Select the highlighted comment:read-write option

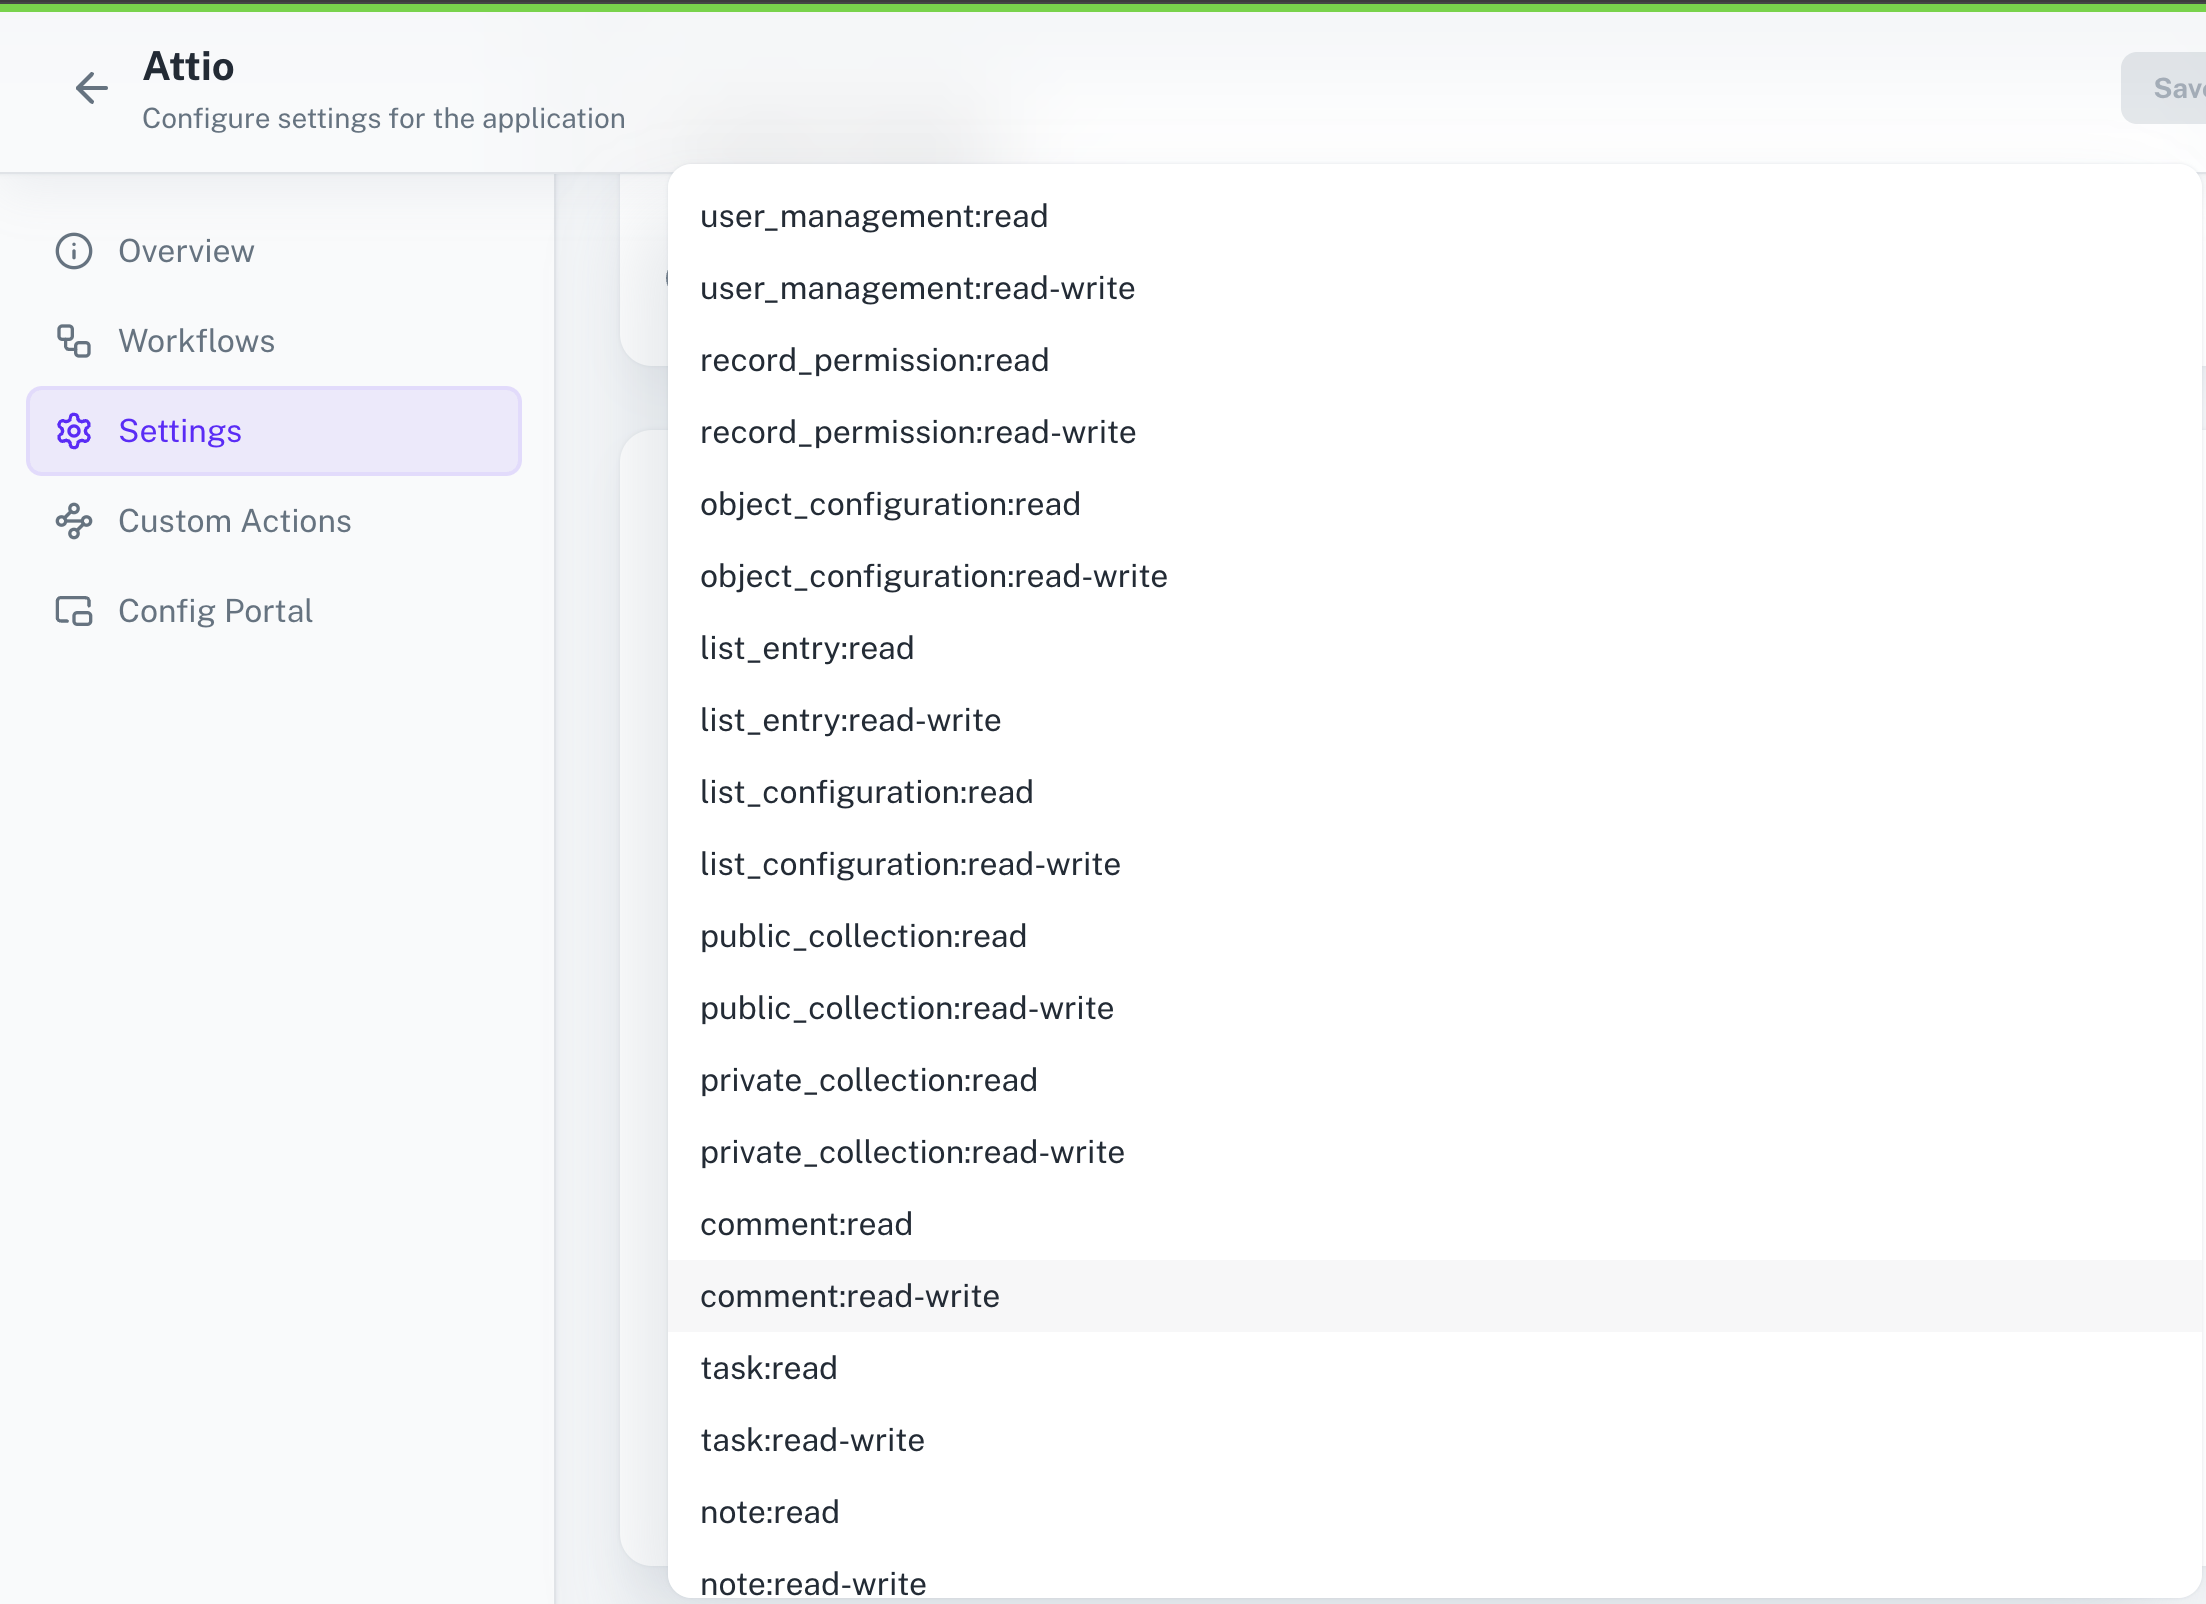click(849, 1295)
